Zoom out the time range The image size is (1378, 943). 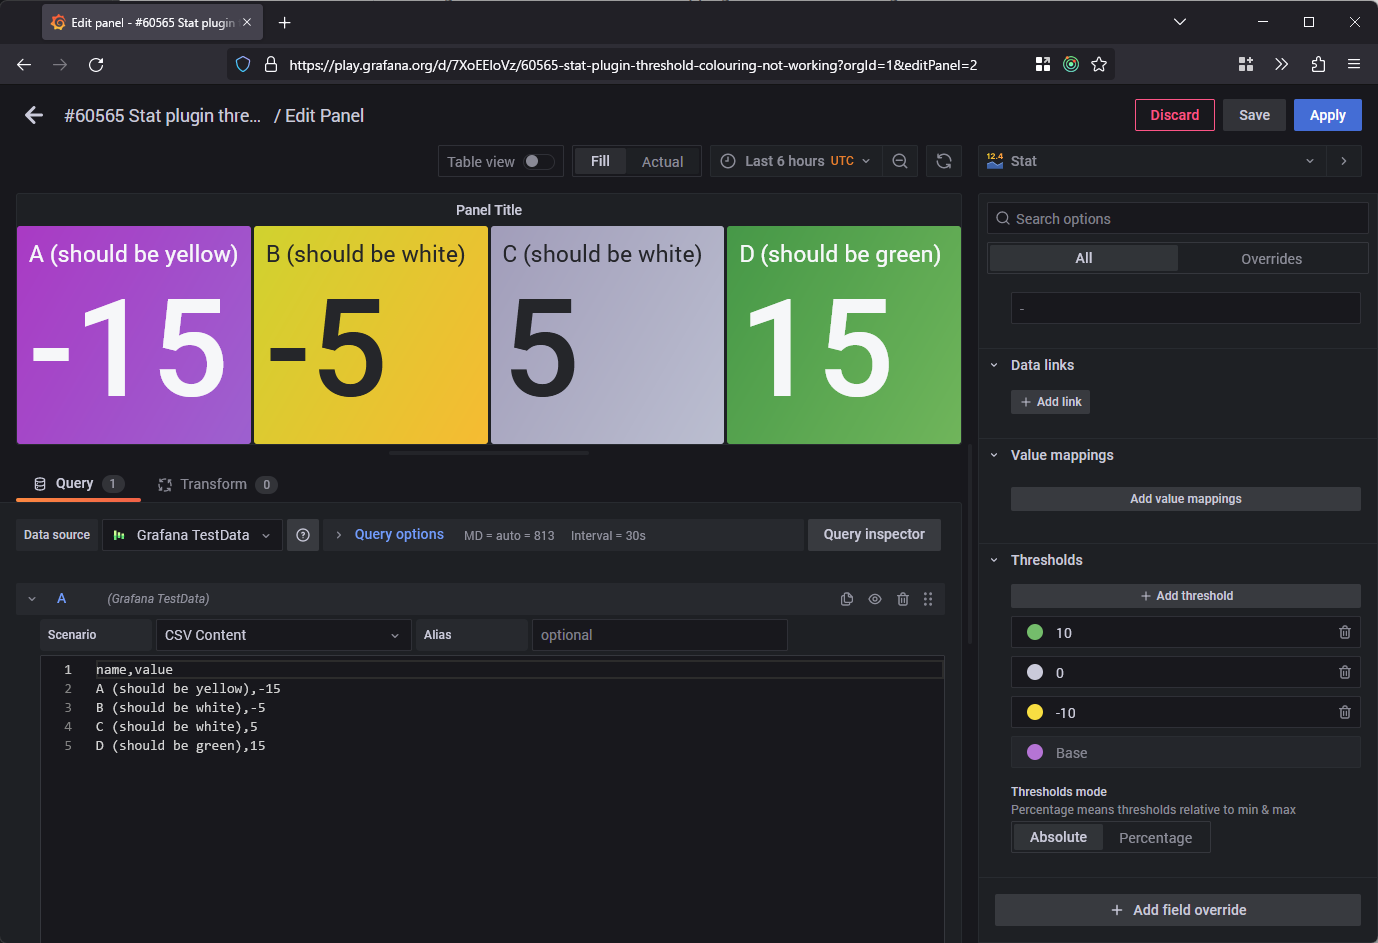coord(900,161)
